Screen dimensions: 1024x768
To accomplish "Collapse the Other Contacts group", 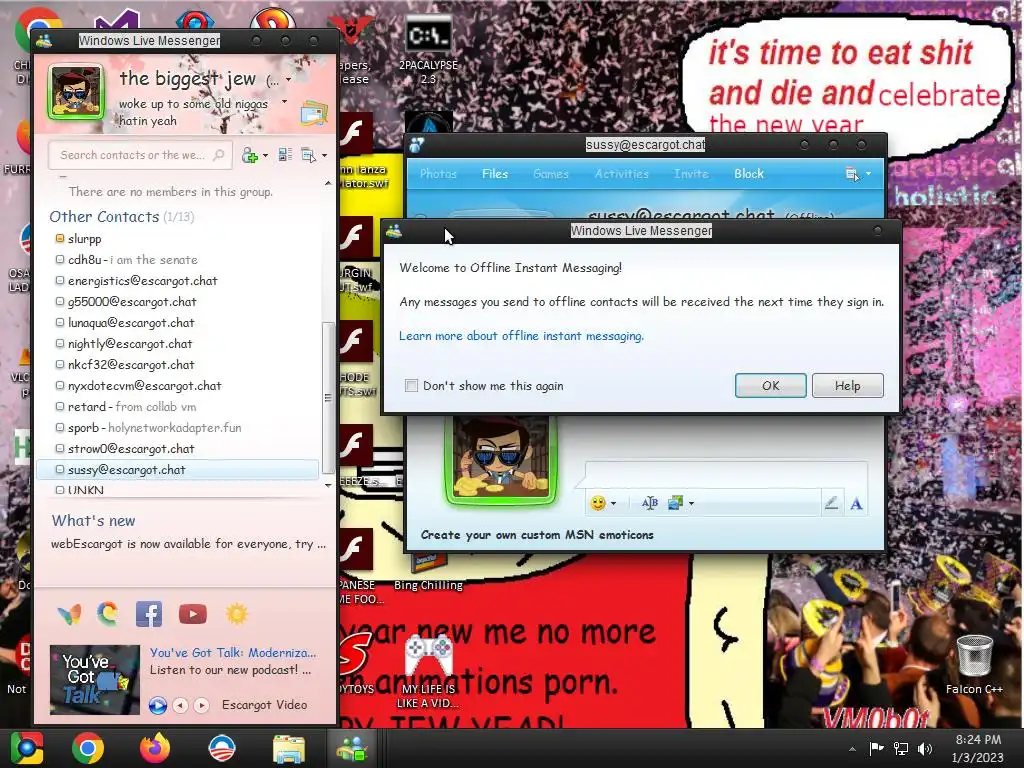I will [104, 217].
